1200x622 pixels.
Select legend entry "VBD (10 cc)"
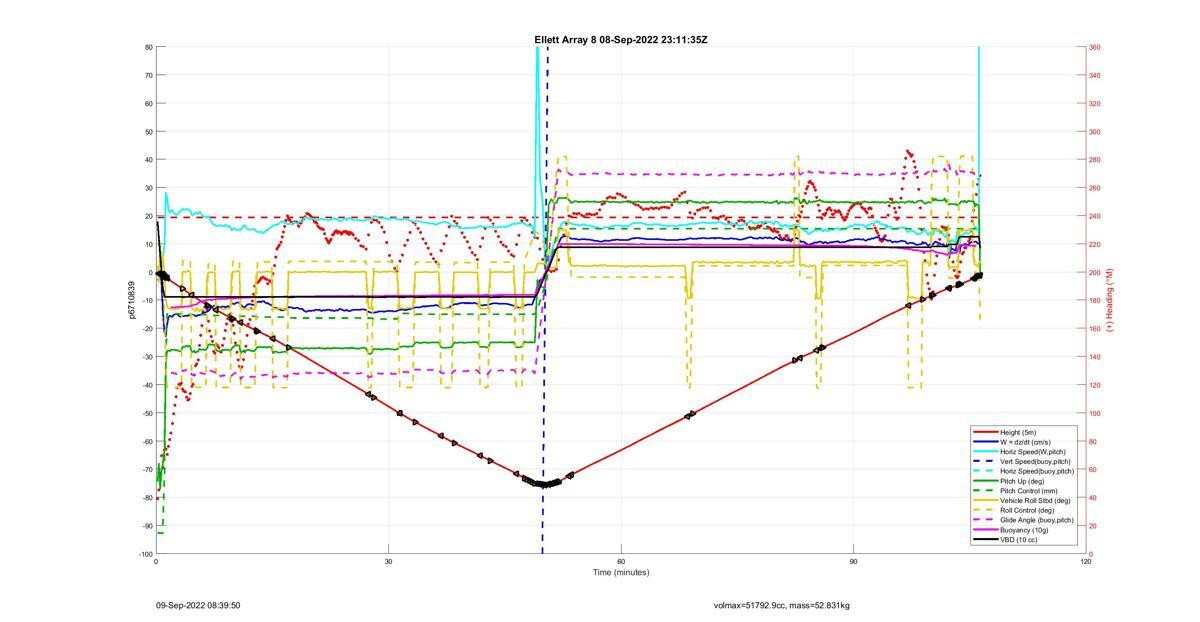click(x=1019, y=540)
